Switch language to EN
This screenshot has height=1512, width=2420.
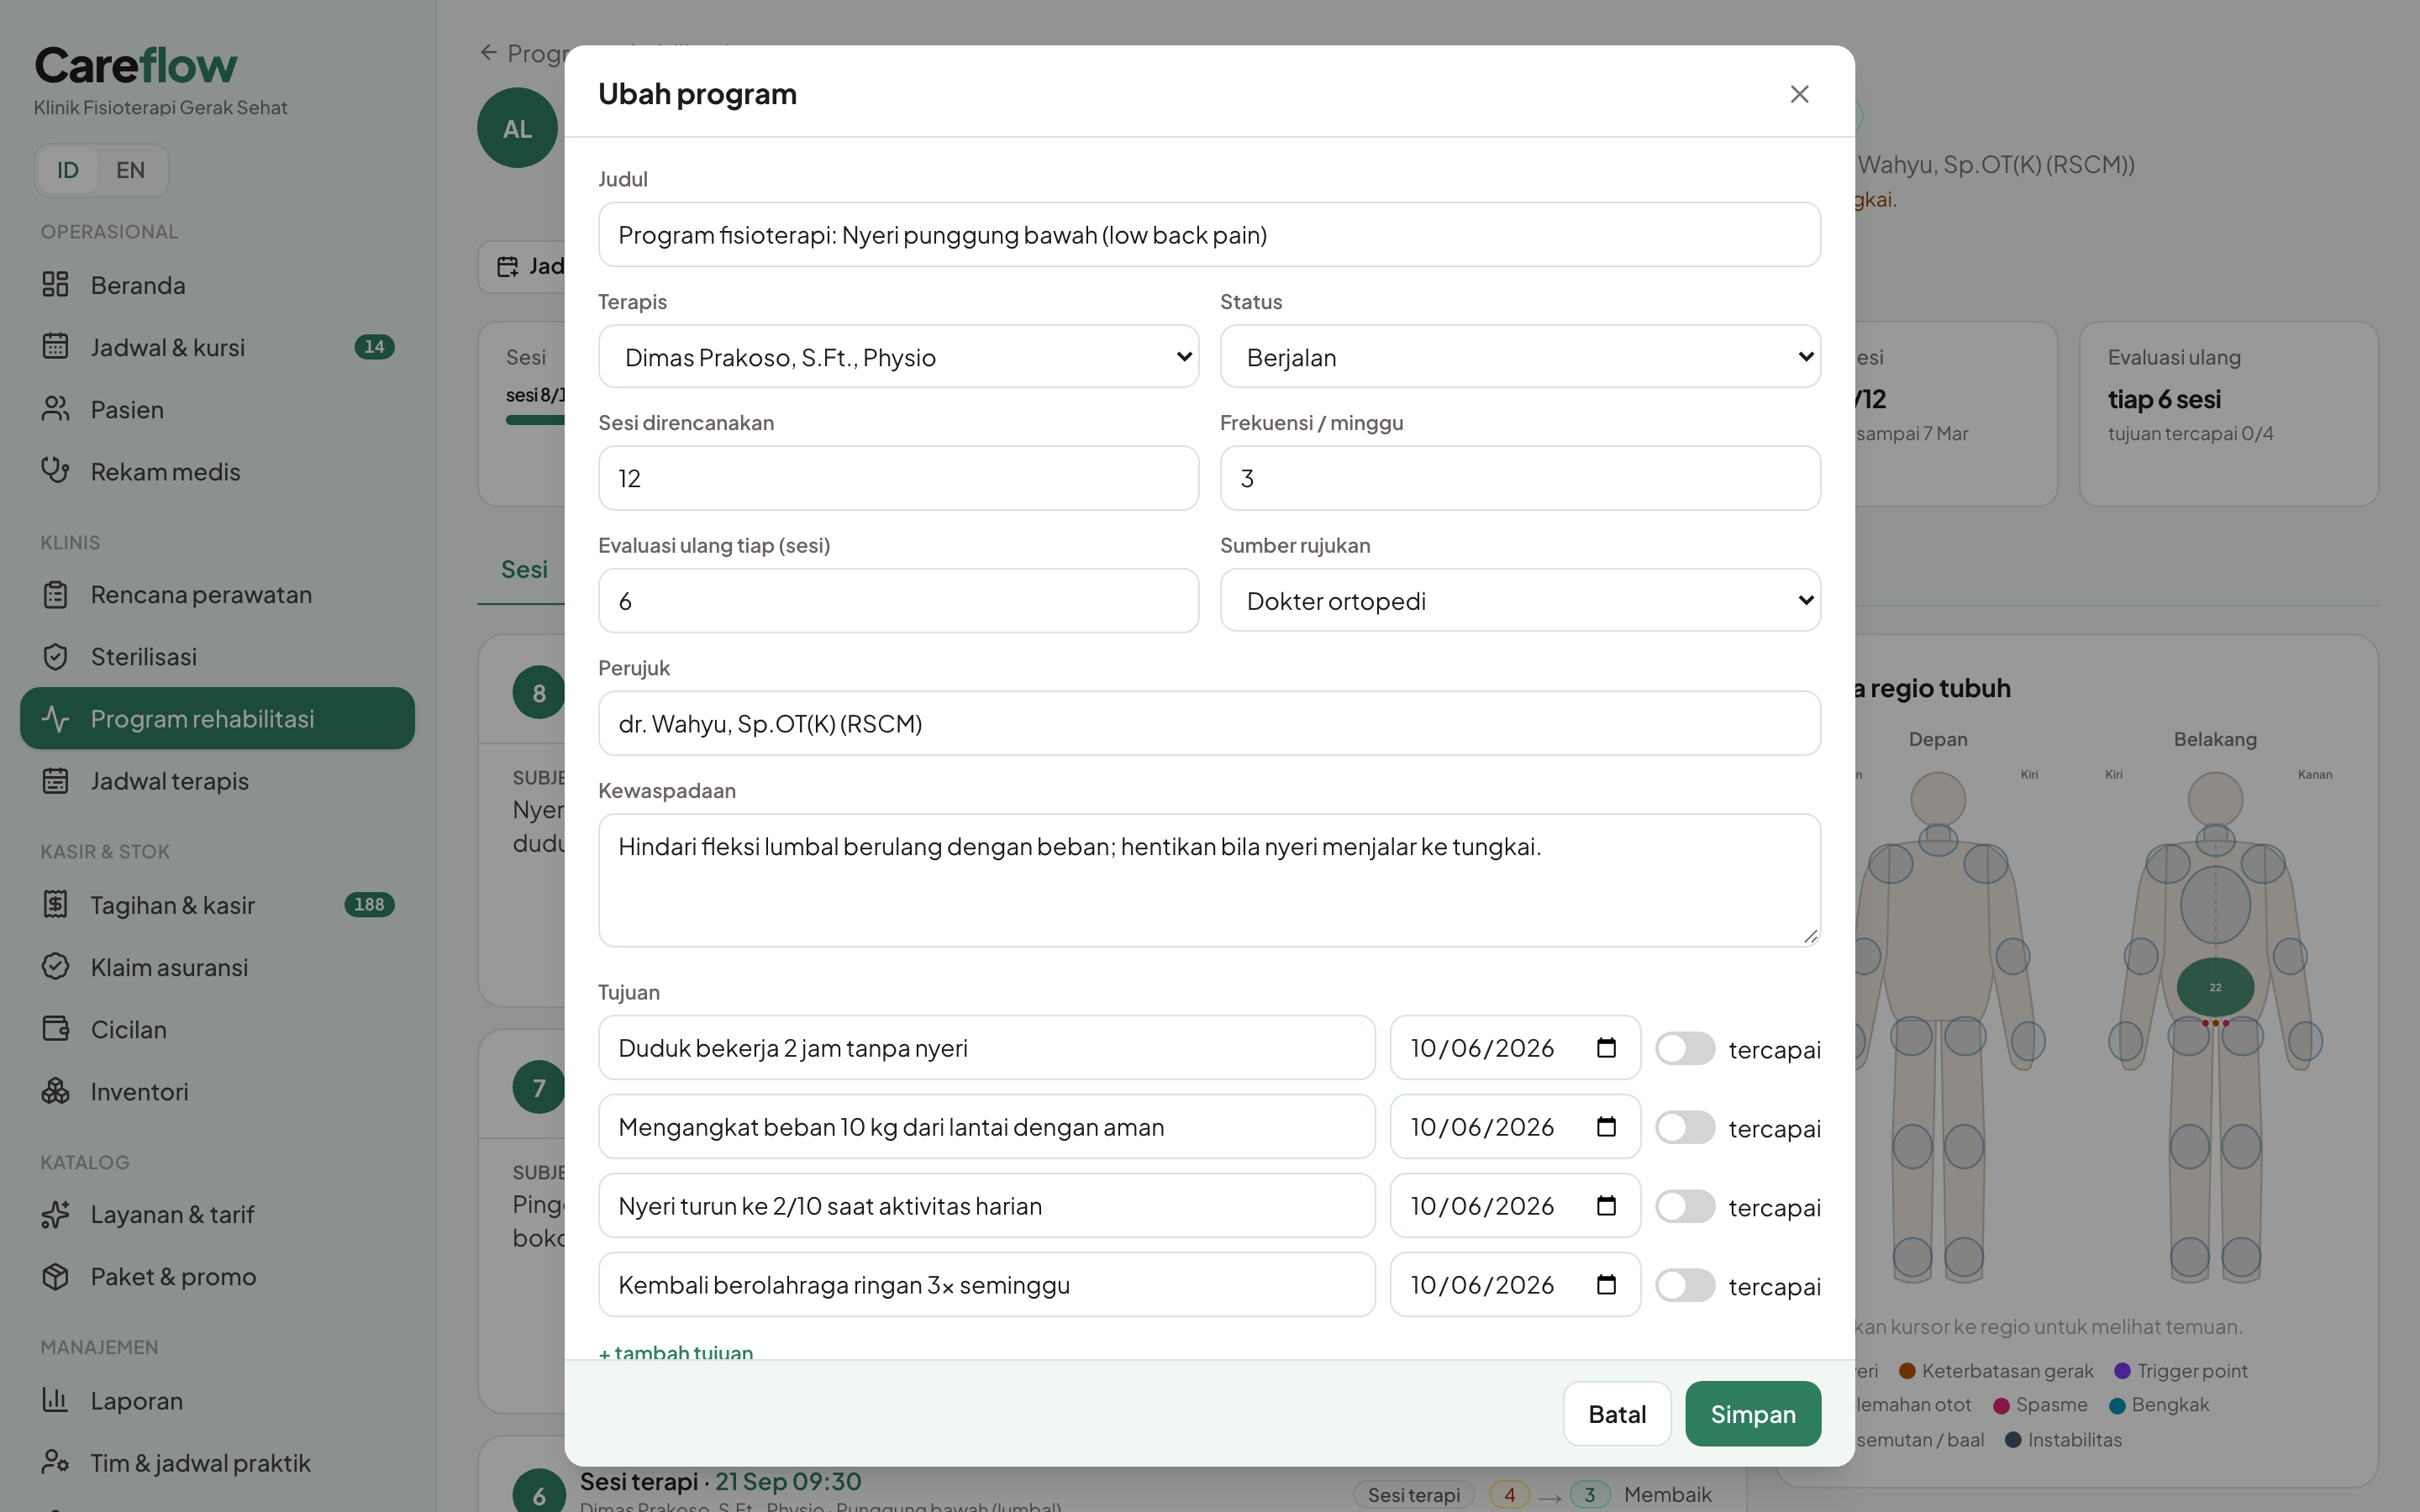[130, 170]
